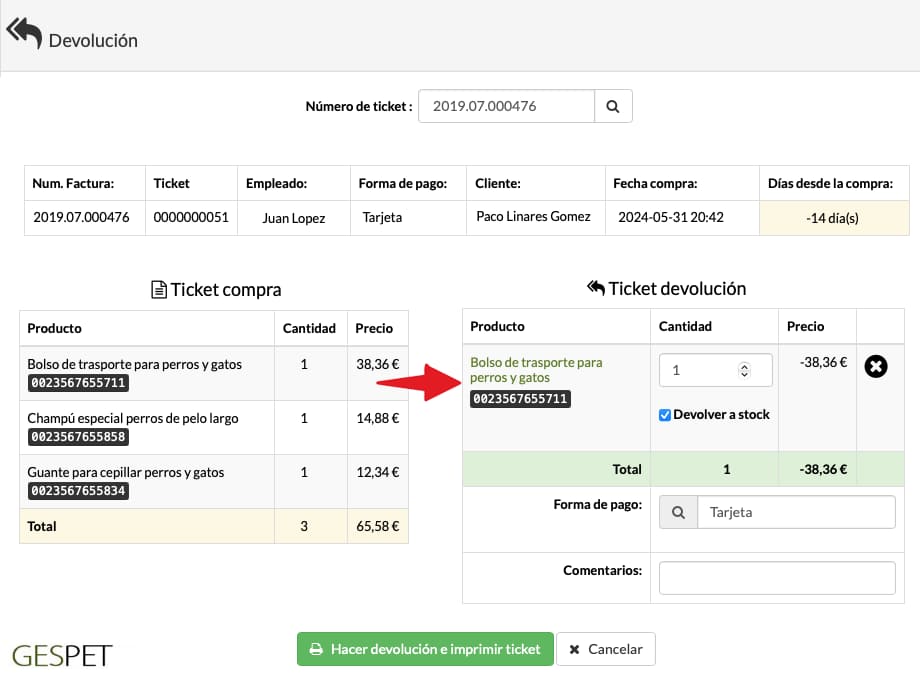This screenshot has width=920, height=677.
Task: Cancel the return with Cancelar button
Action: click(x=606, y=649)
